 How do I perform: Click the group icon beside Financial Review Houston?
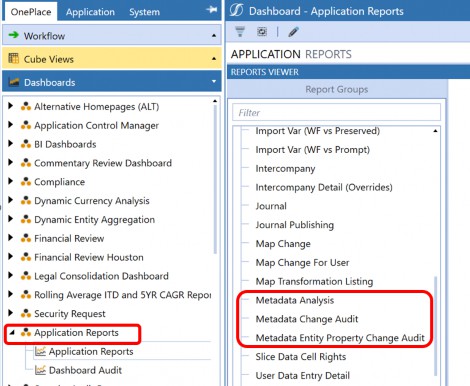pos(26,257)
